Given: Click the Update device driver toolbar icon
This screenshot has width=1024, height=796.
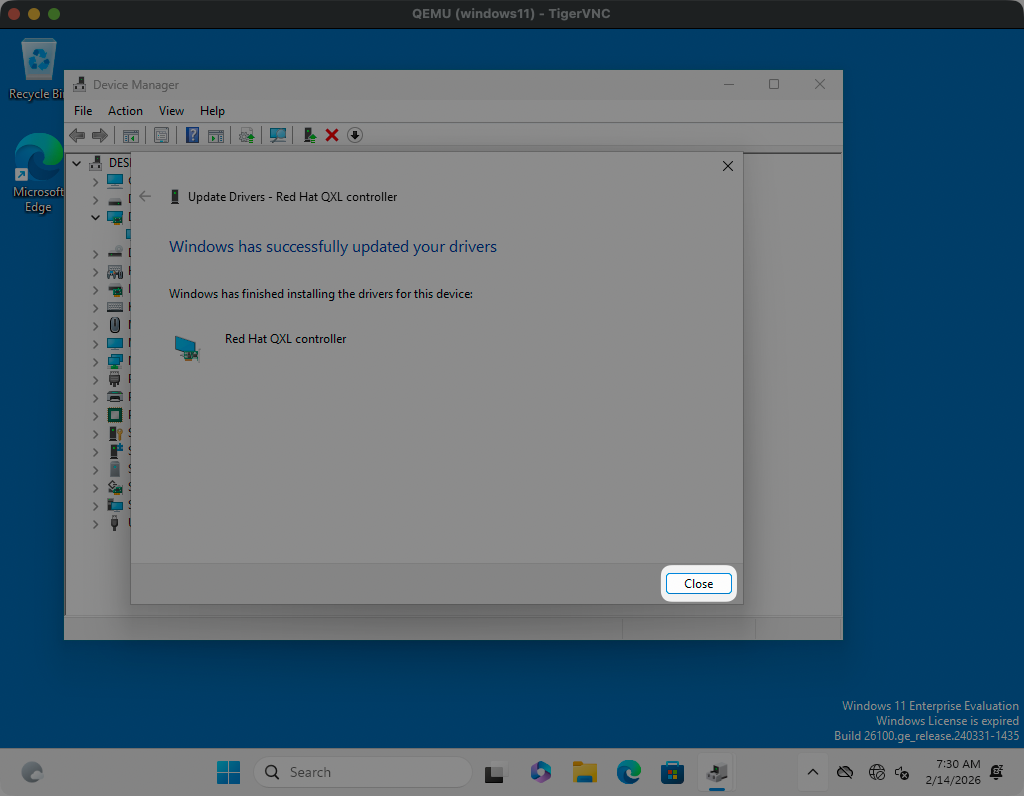Looking at the screenshot, I should [x=309, y=135].
